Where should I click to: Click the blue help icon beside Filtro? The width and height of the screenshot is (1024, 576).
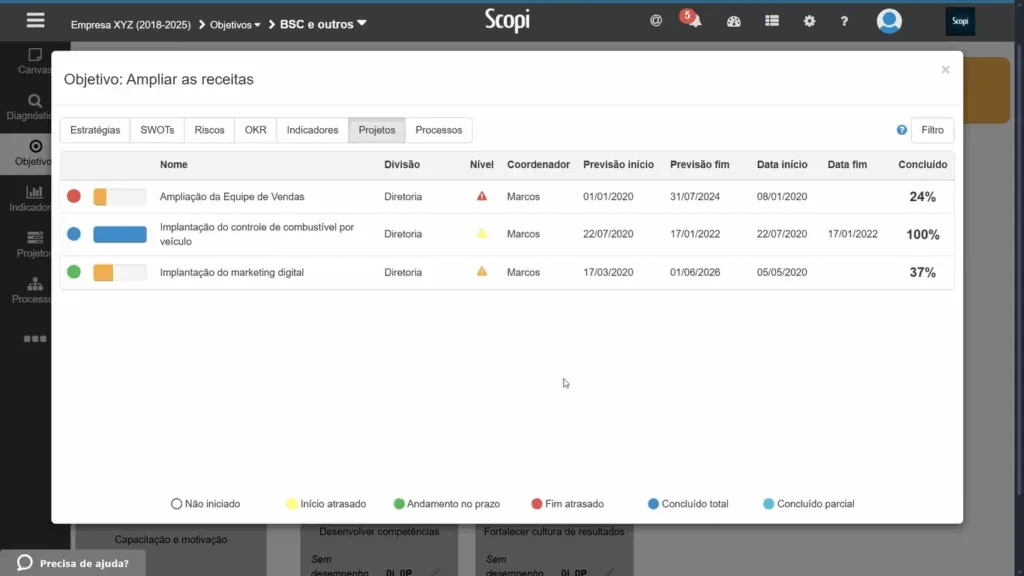pyautogui.click(x=901, y=130)
